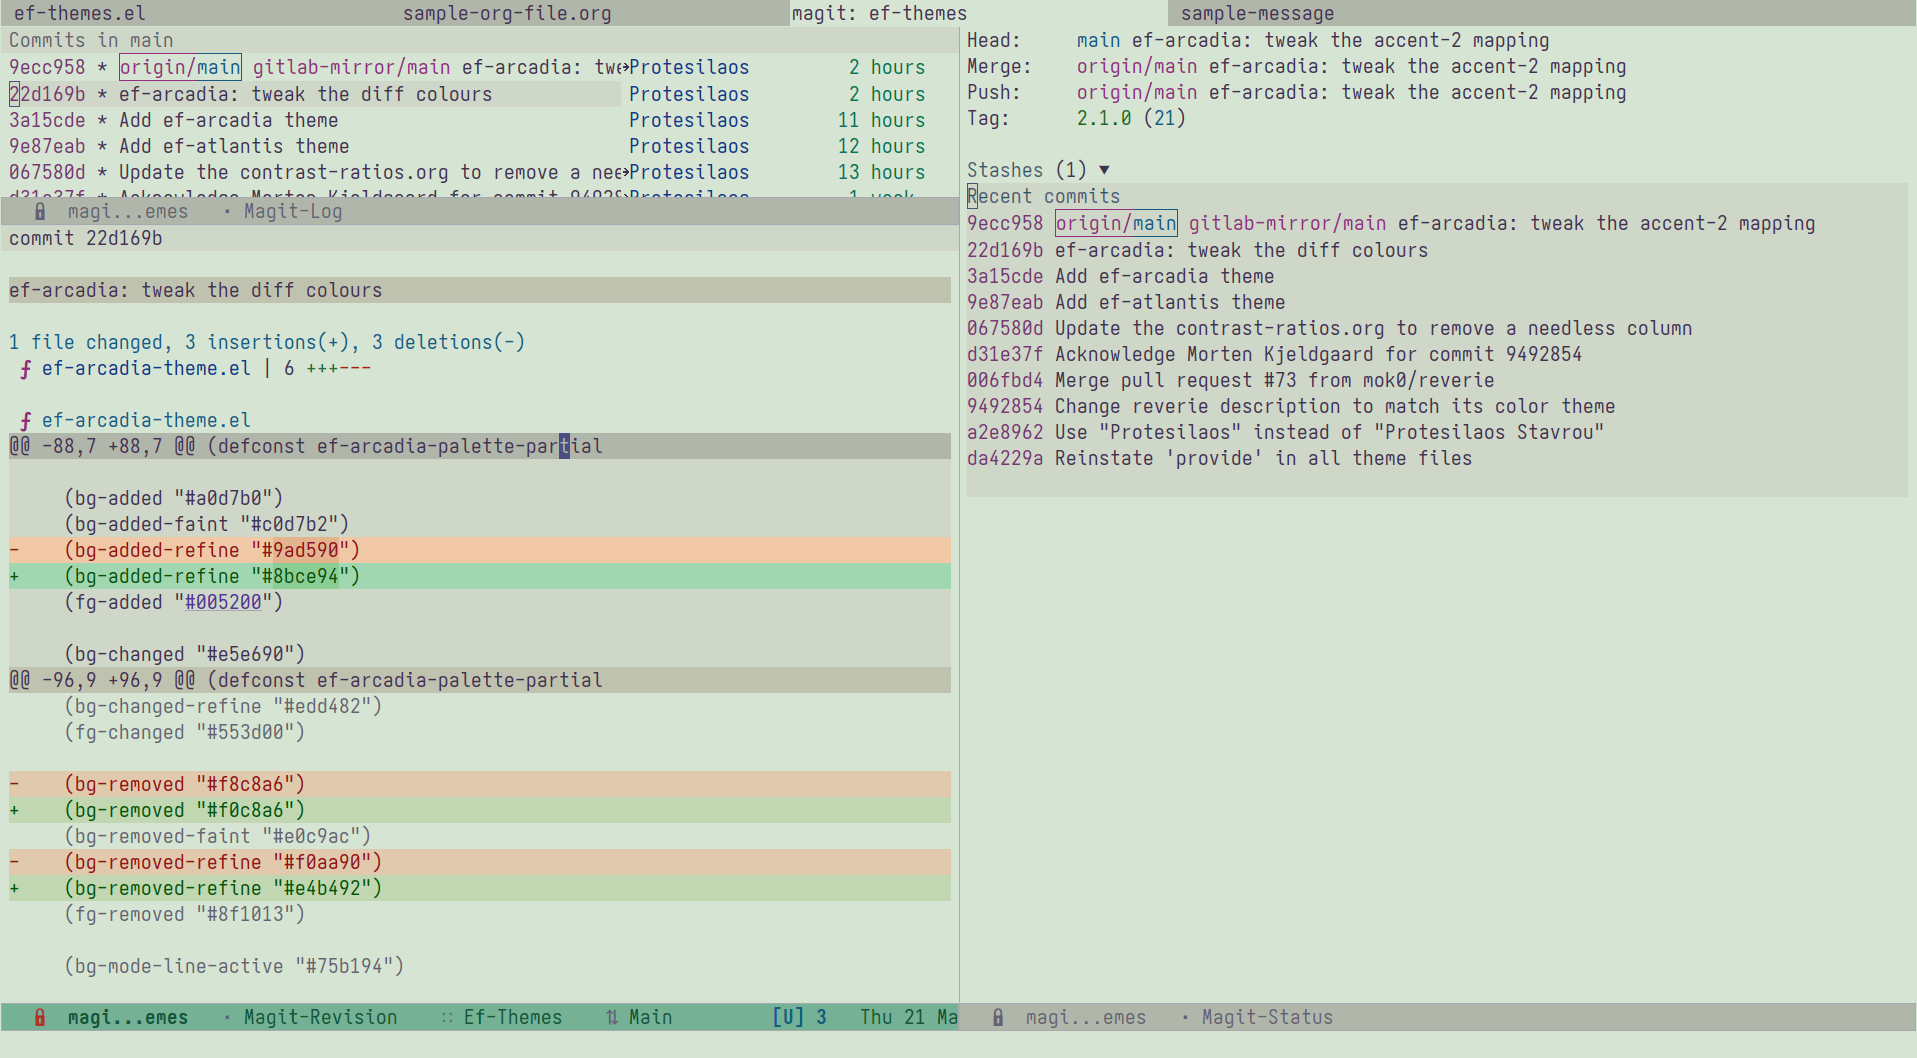
Task: Click commit 3a15cde in Recent commits
Action: pyautogui.click(x=1120, y=276)
